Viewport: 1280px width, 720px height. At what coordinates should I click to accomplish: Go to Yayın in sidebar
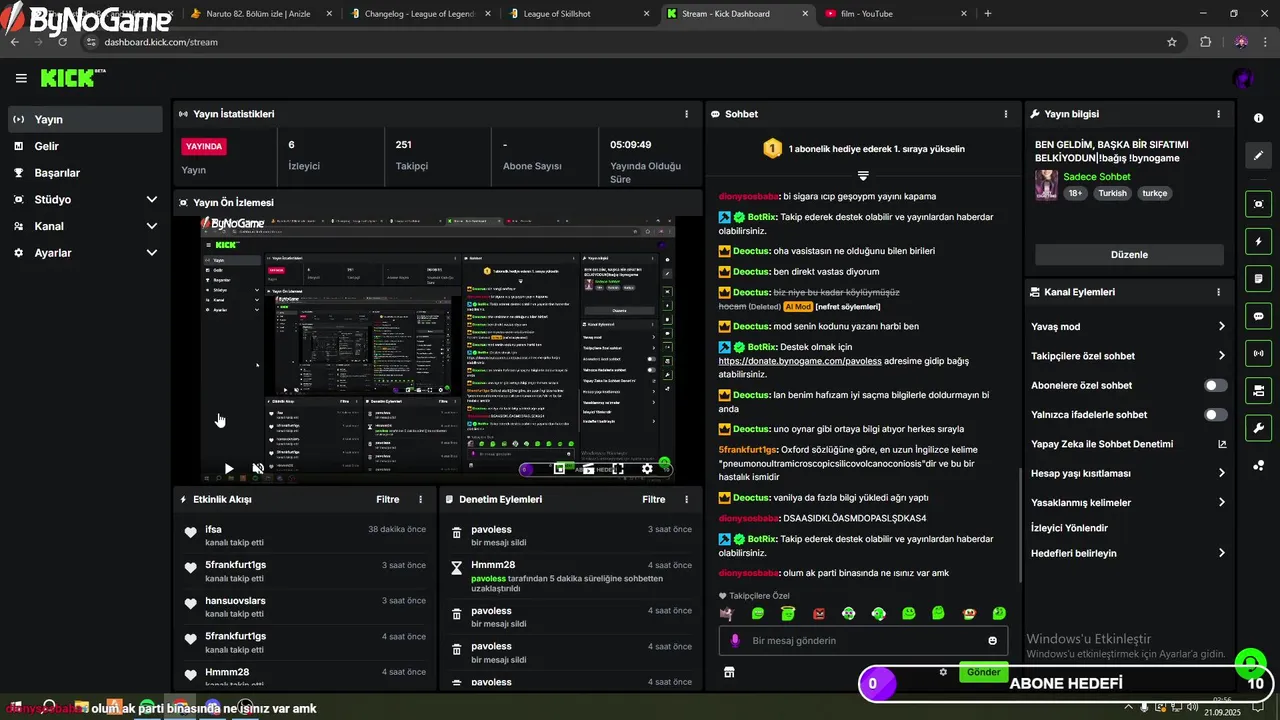pyautogui.click(x=85, y=119)
